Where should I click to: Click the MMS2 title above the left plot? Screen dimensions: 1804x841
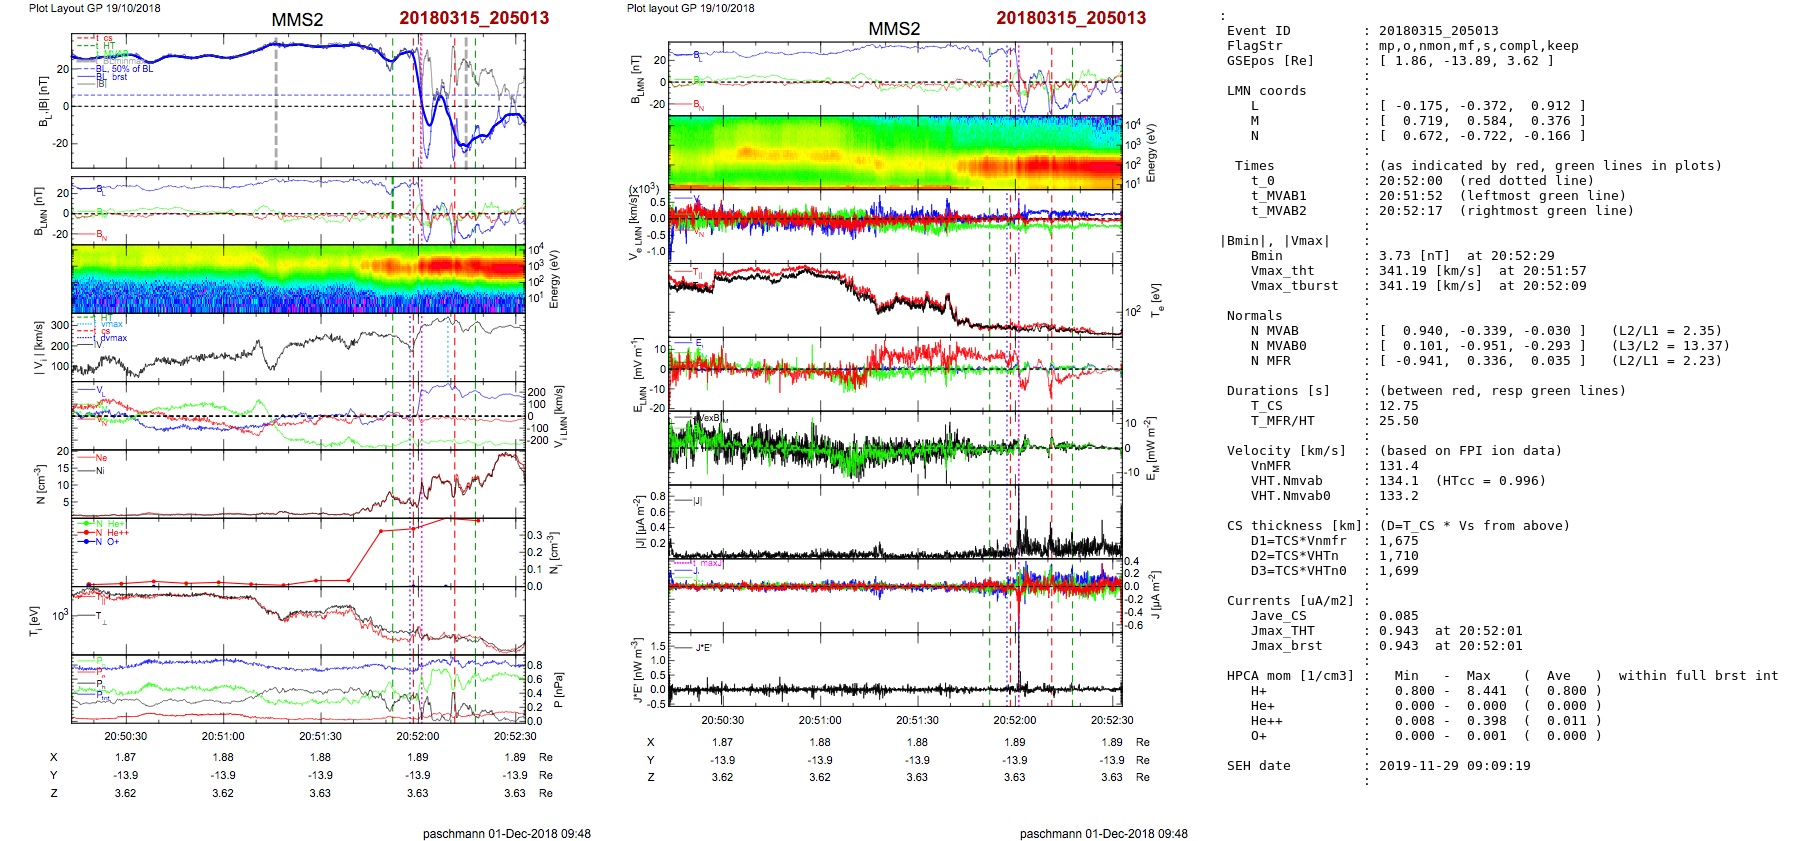297,20
